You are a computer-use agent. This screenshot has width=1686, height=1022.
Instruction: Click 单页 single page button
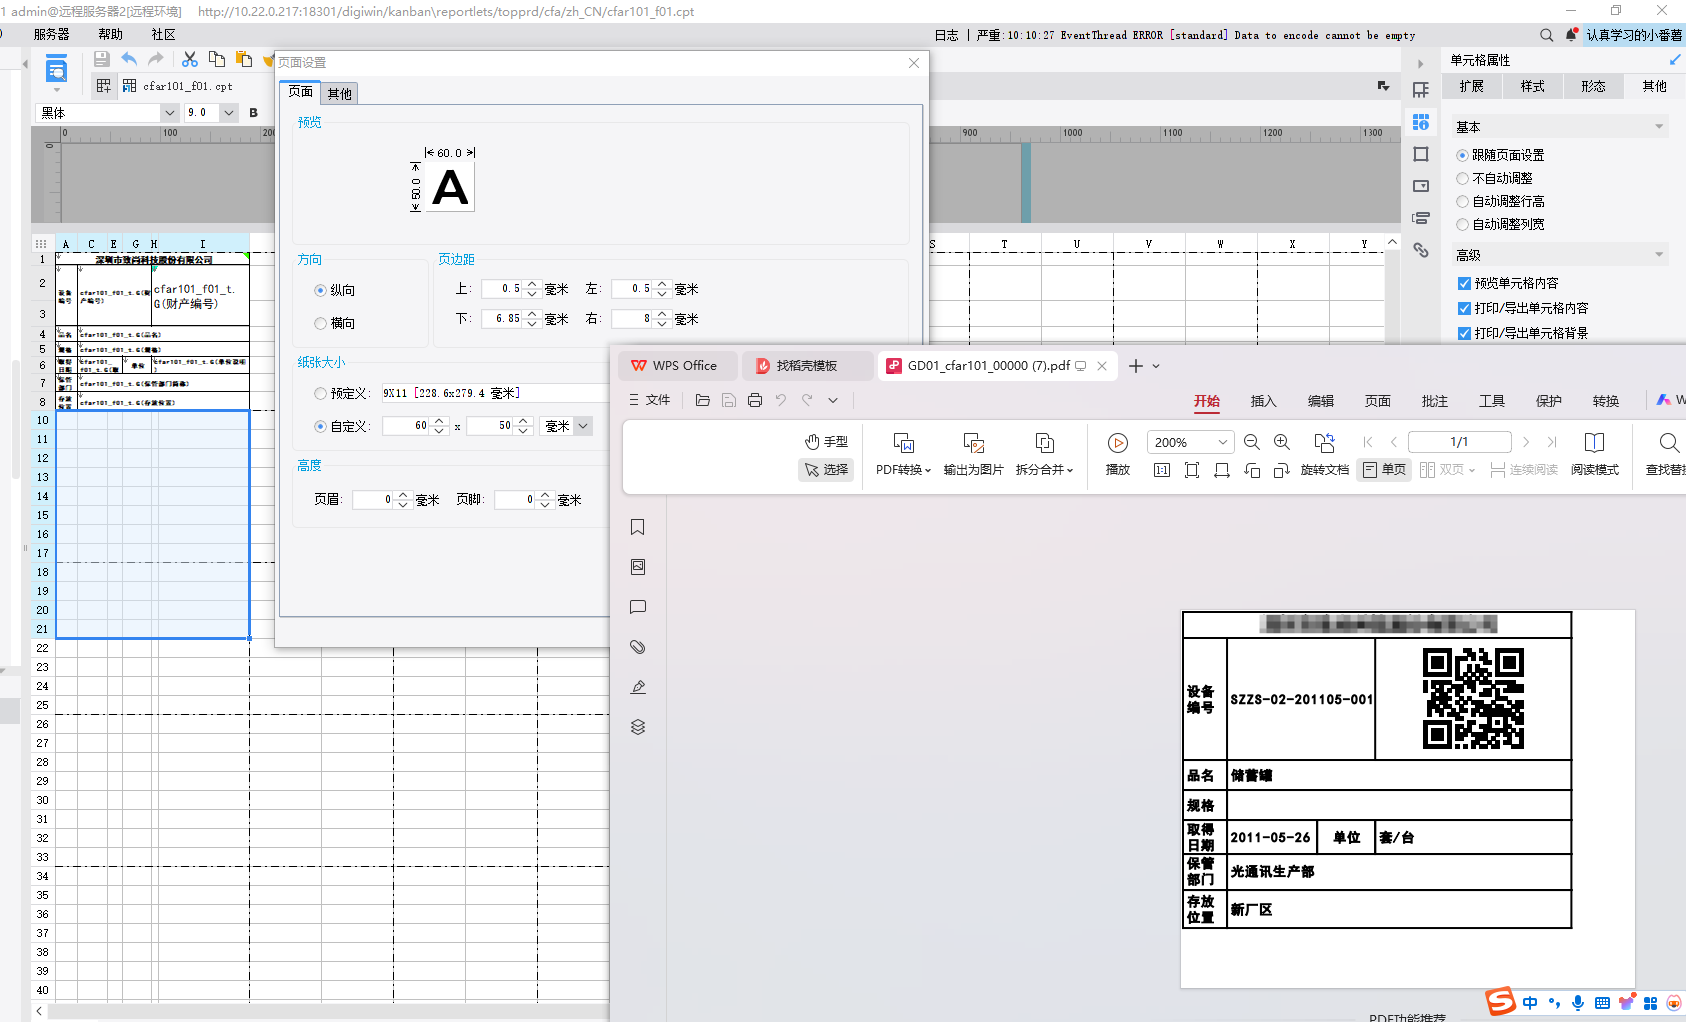click(1384, 470)
